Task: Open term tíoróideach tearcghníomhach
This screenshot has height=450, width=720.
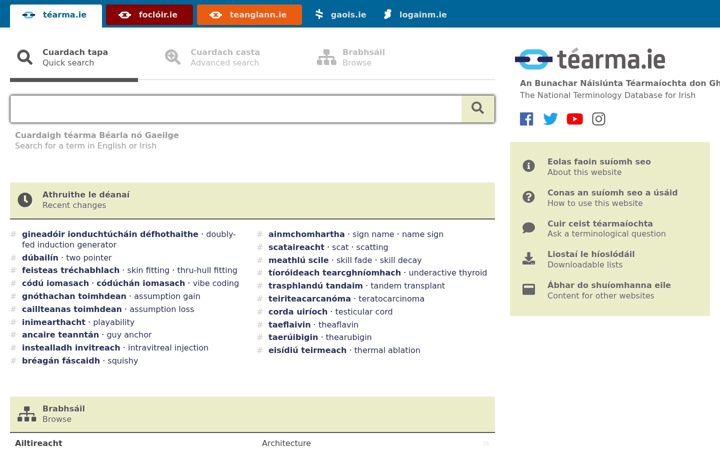Action: point(335,273)
